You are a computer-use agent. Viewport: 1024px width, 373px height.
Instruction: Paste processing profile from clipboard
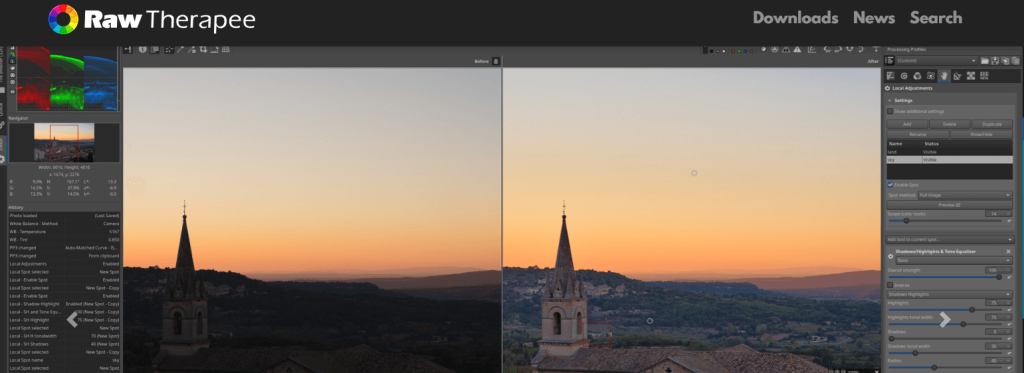coord(1016,60)
